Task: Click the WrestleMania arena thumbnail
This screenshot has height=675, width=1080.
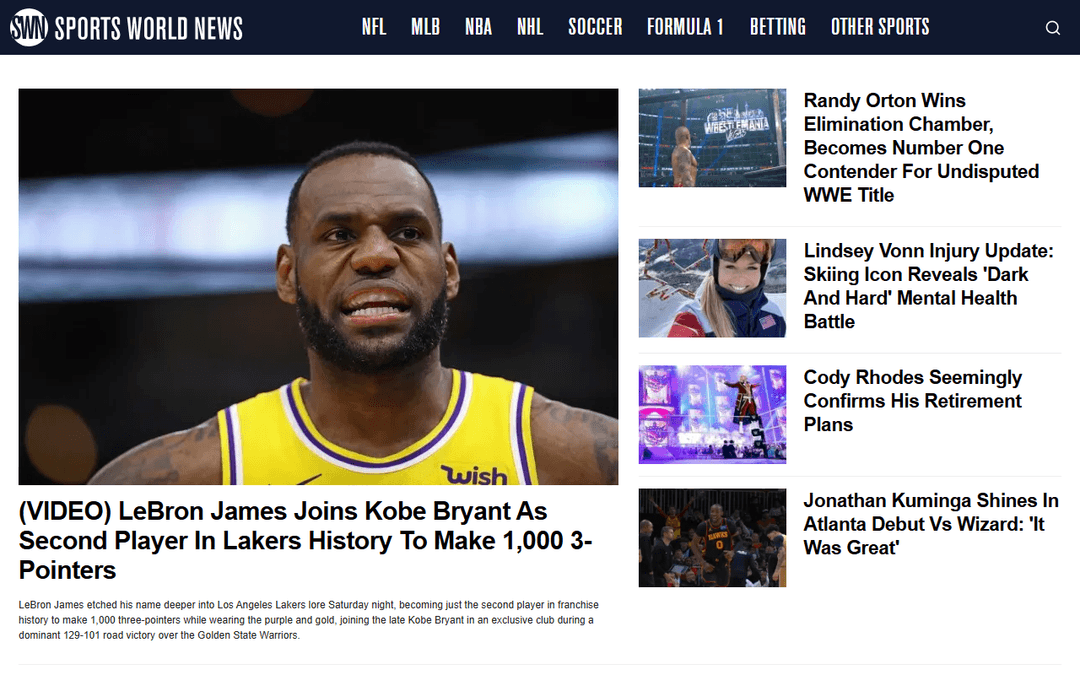Action: (x=712, y=138)
